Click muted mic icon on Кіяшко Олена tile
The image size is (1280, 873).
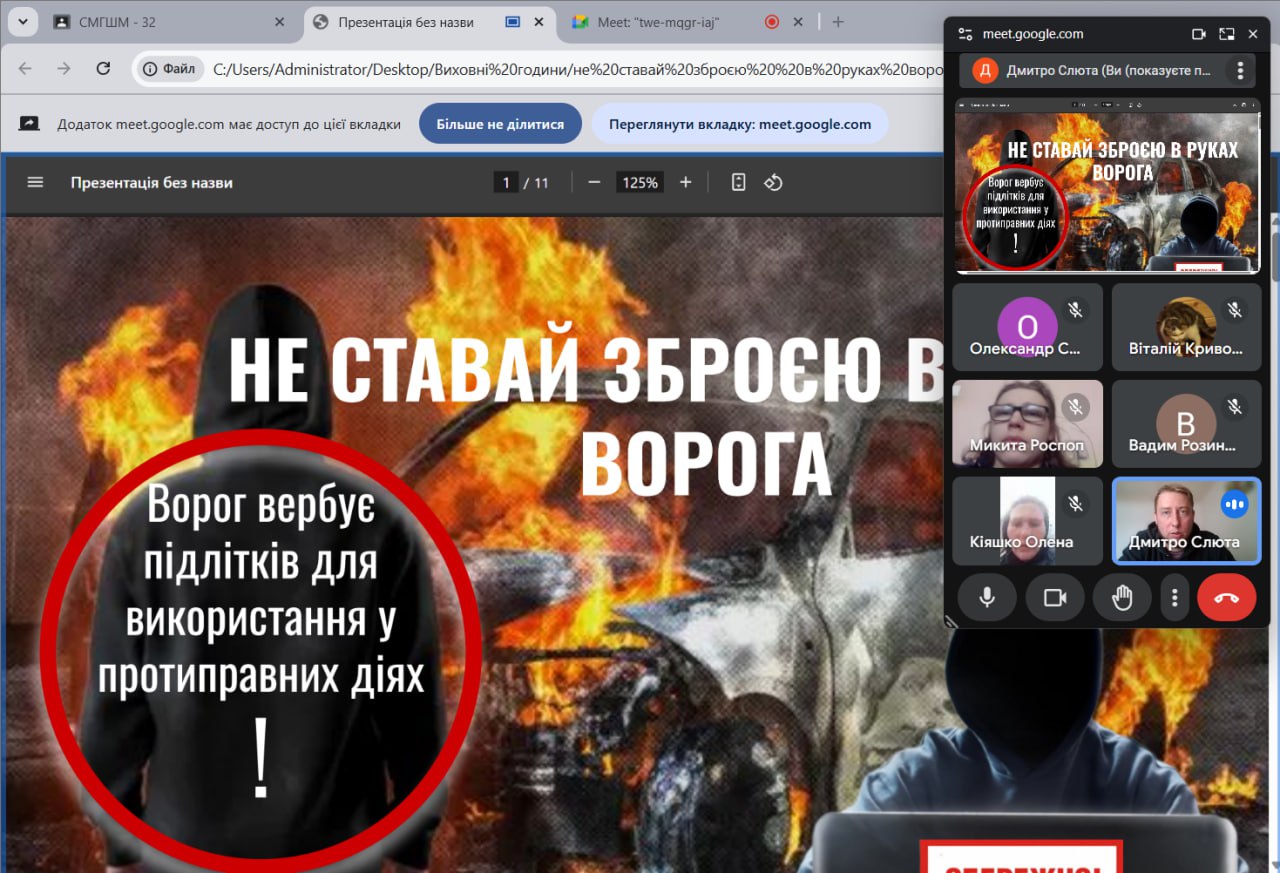pos(1075,504)
